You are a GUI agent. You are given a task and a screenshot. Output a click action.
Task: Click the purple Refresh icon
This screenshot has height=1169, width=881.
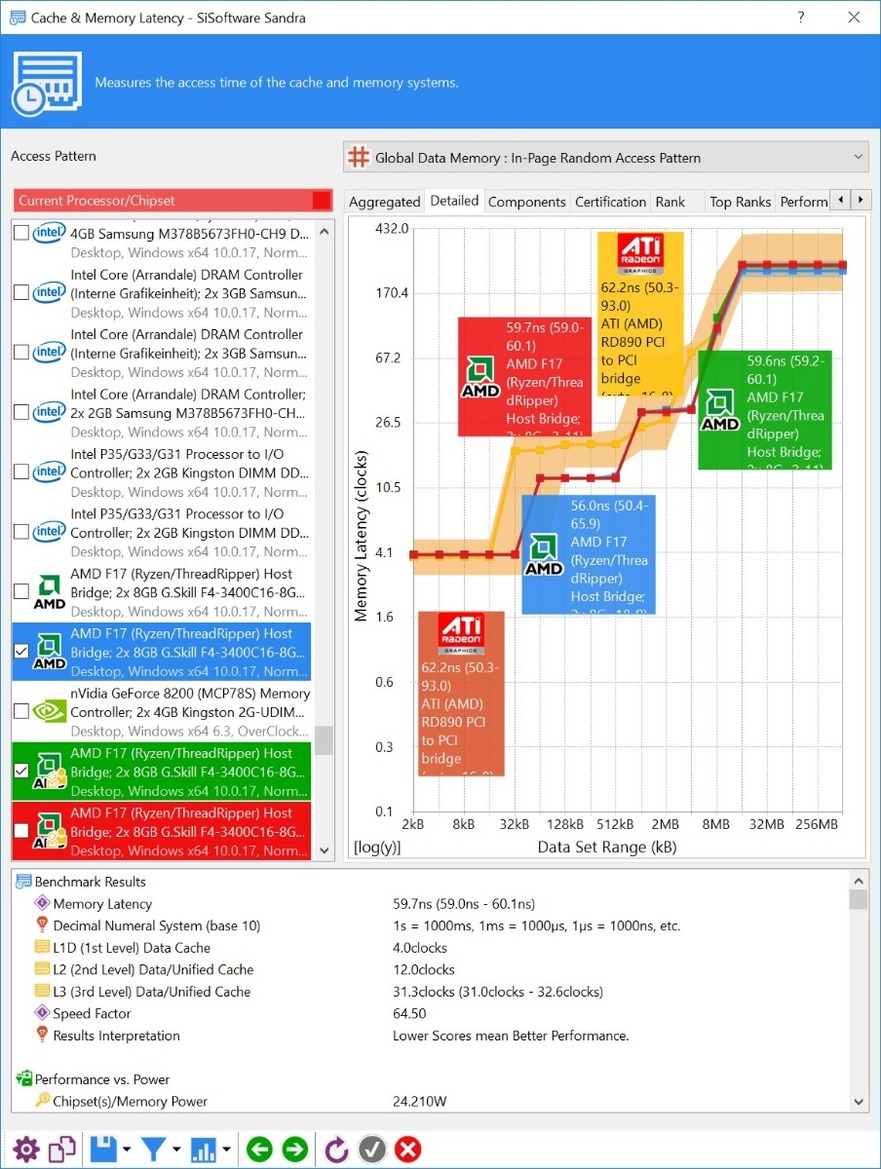click(x=337, y=1149)
